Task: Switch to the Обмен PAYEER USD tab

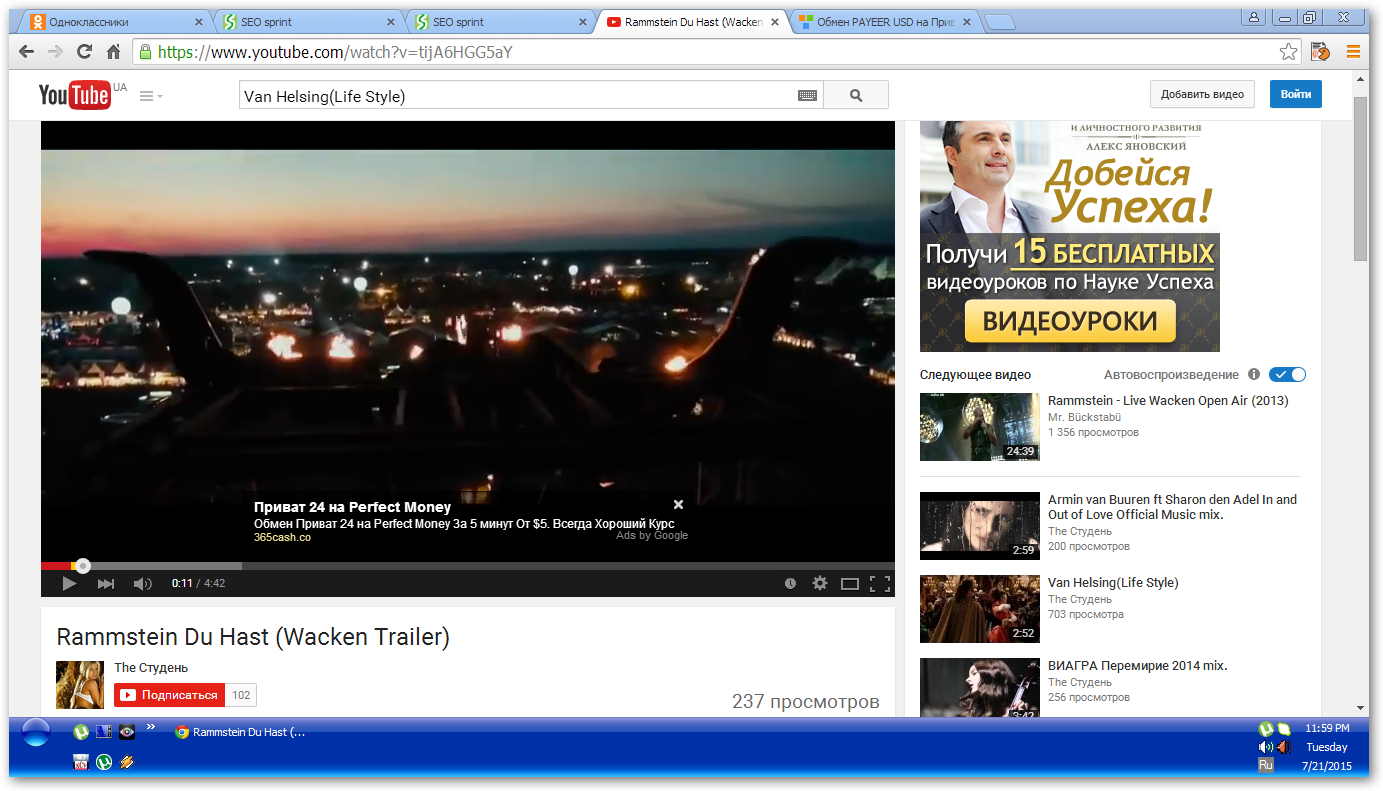Action: point(885,21)
